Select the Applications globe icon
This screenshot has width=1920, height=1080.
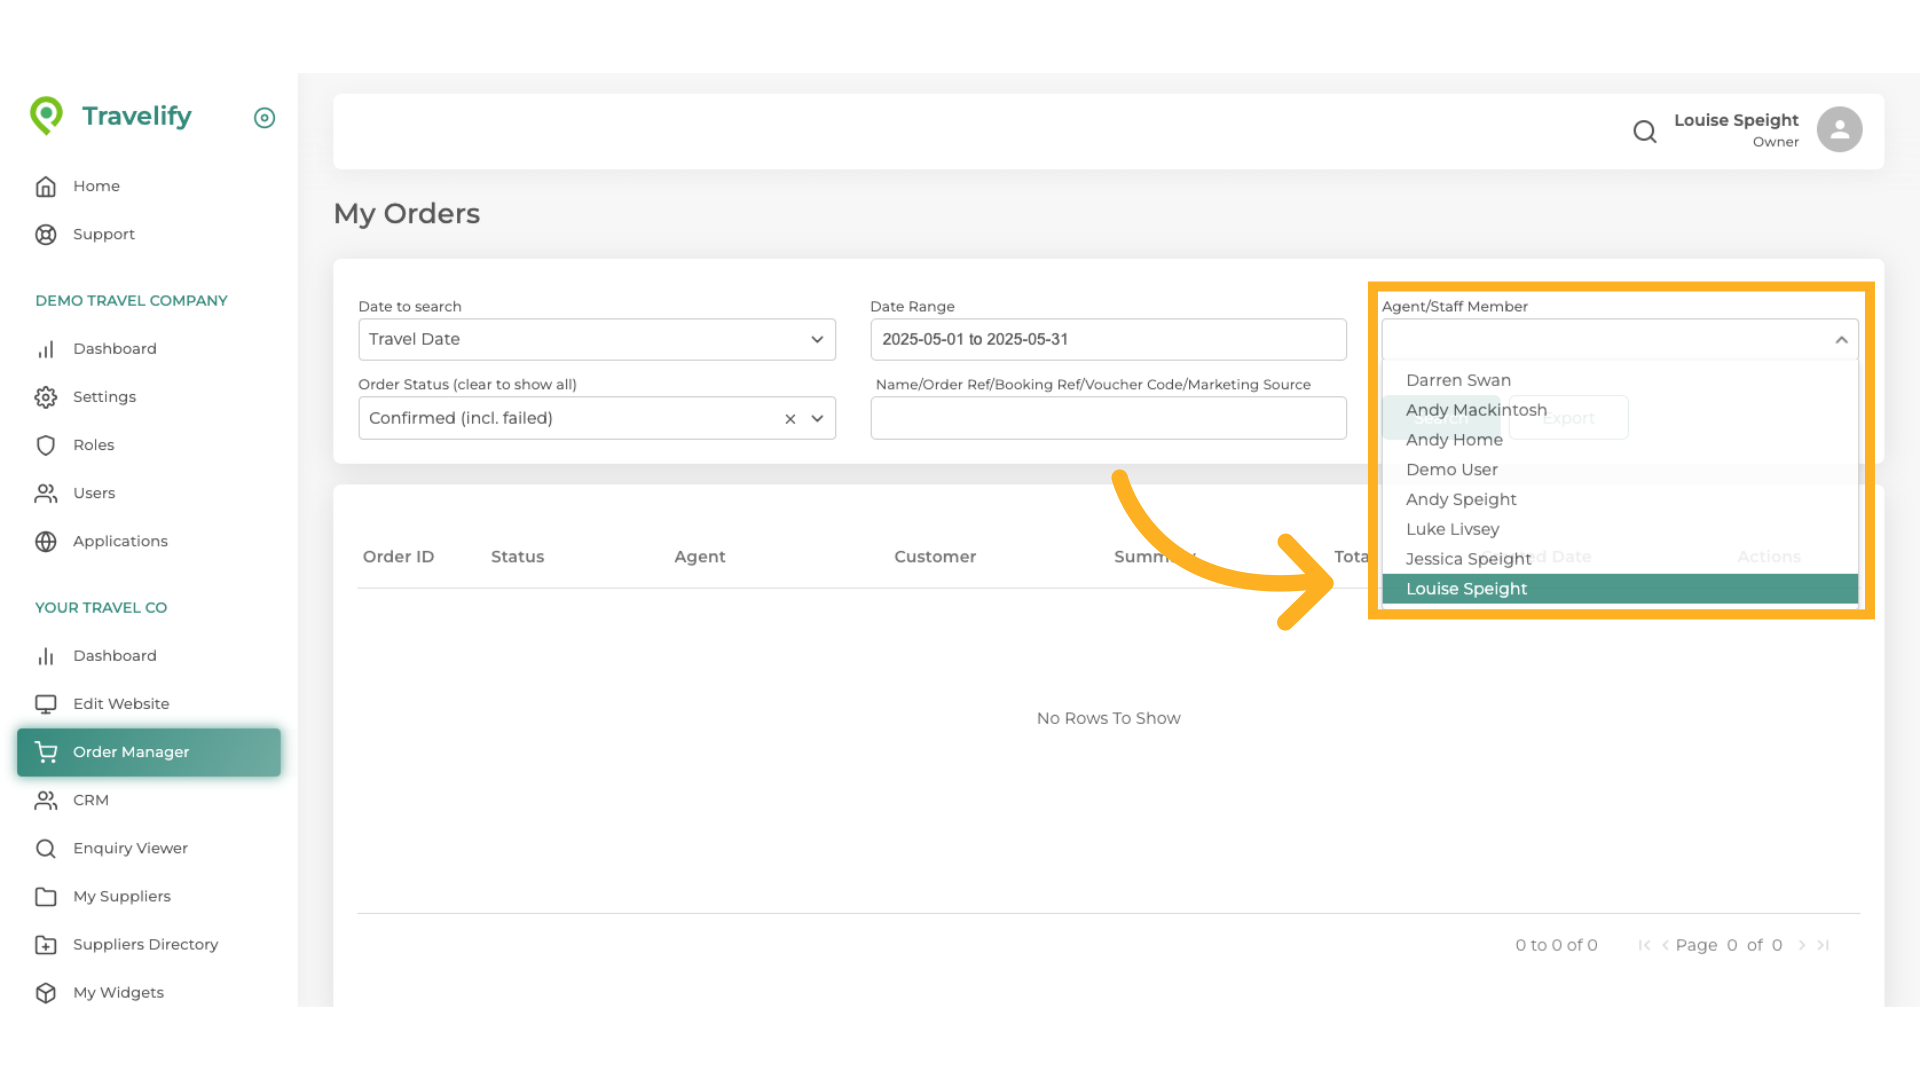coord(46,541)
